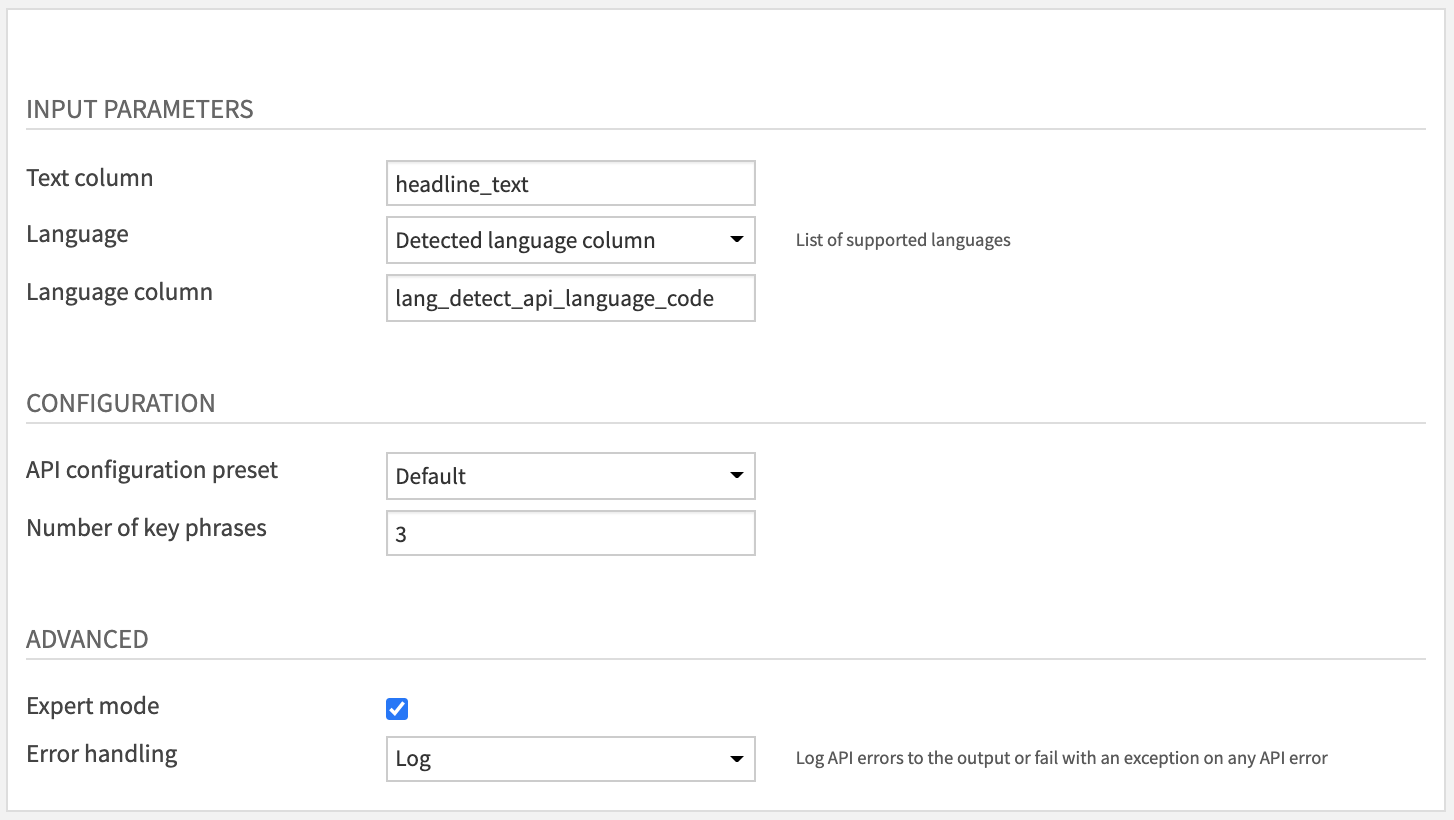This screenshot has width=1454, height=820.
Task: Click the CONFIGURATION section heading
Action: click(x=121, y=403)
